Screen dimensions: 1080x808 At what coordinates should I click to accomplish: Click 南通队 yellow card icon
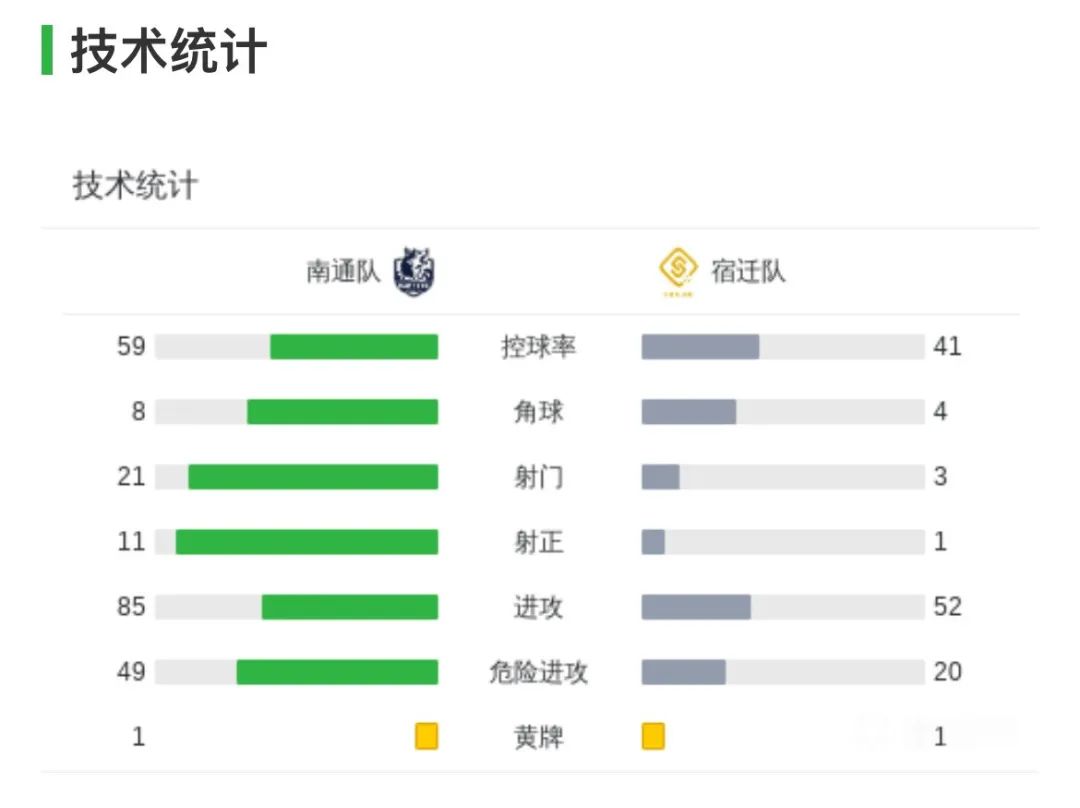pos(426,736)
